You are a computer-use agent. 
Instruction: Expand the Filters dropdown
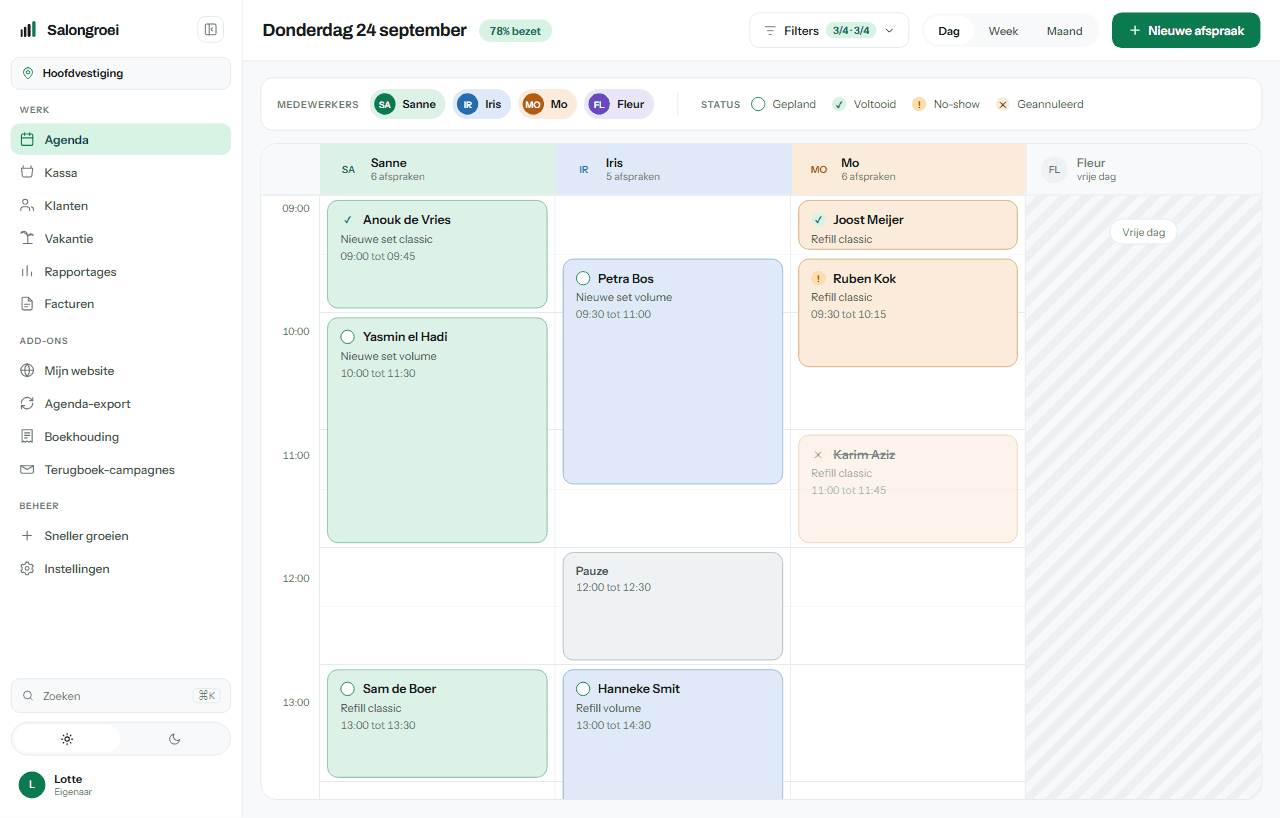click(829, 30)
